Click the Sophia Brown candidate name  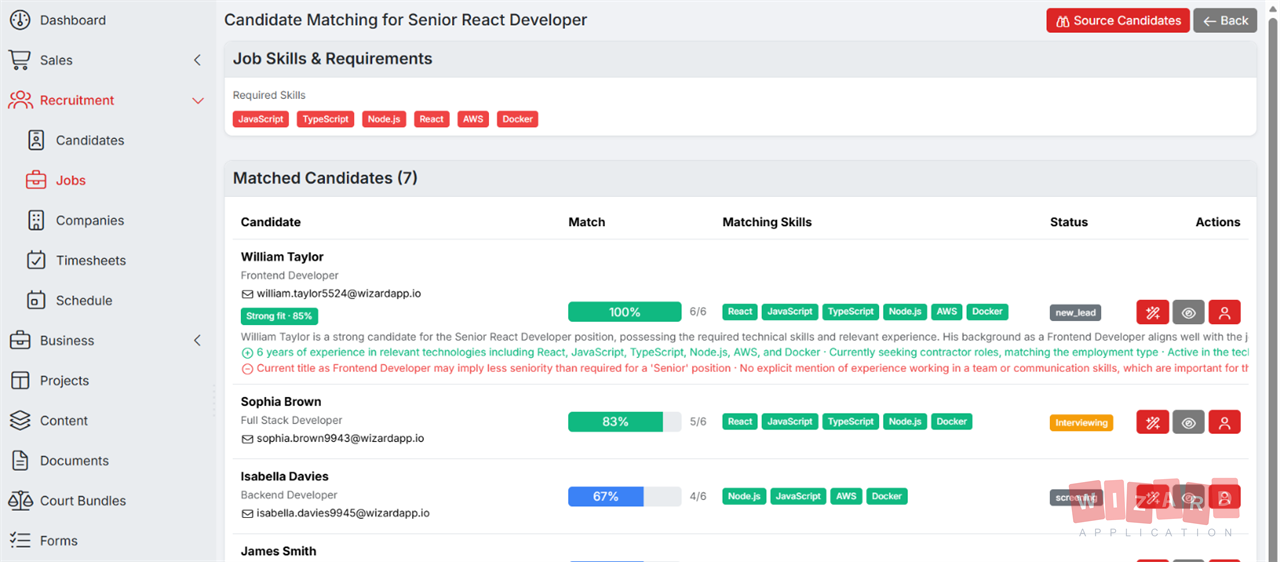tap(281, 402)
